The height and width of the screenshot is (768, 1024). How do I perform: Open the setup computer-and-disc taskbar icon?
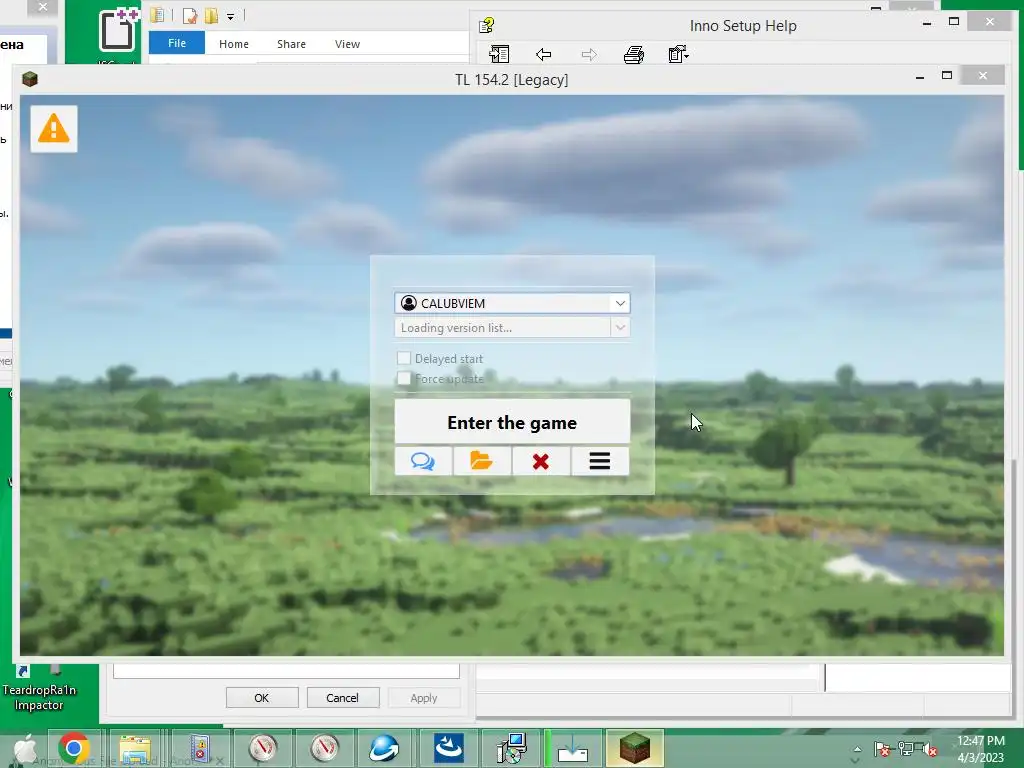[511, 748]
